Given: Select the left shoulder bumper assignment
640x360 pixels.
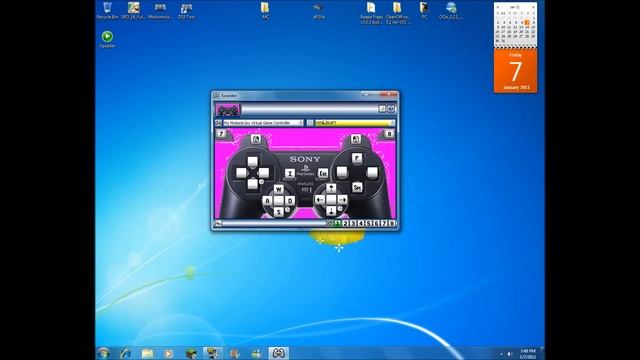Looking at the screenshot, I should [x=256, y=139].
